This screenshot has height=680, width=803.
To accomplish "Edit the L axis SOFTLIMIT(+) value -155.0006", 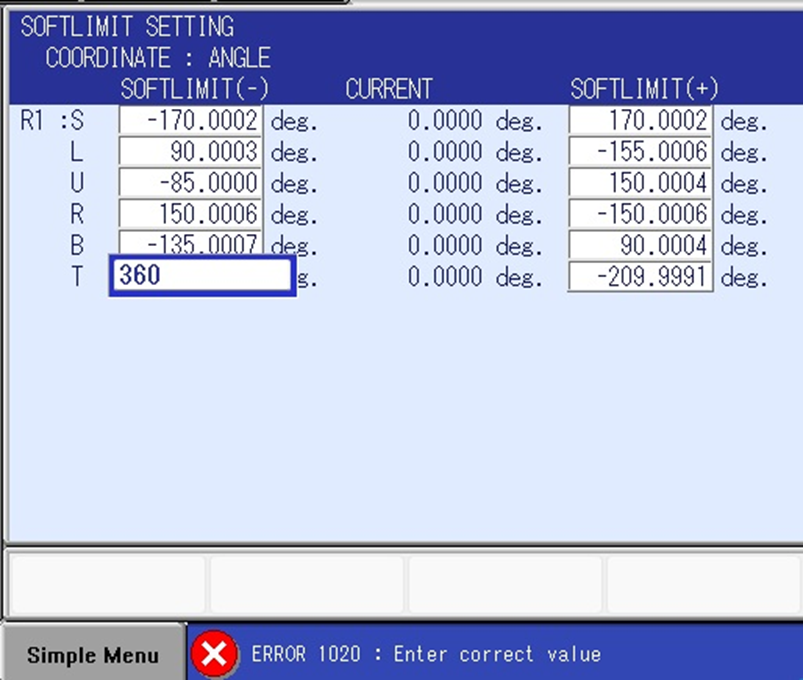I will pos(640,153).
